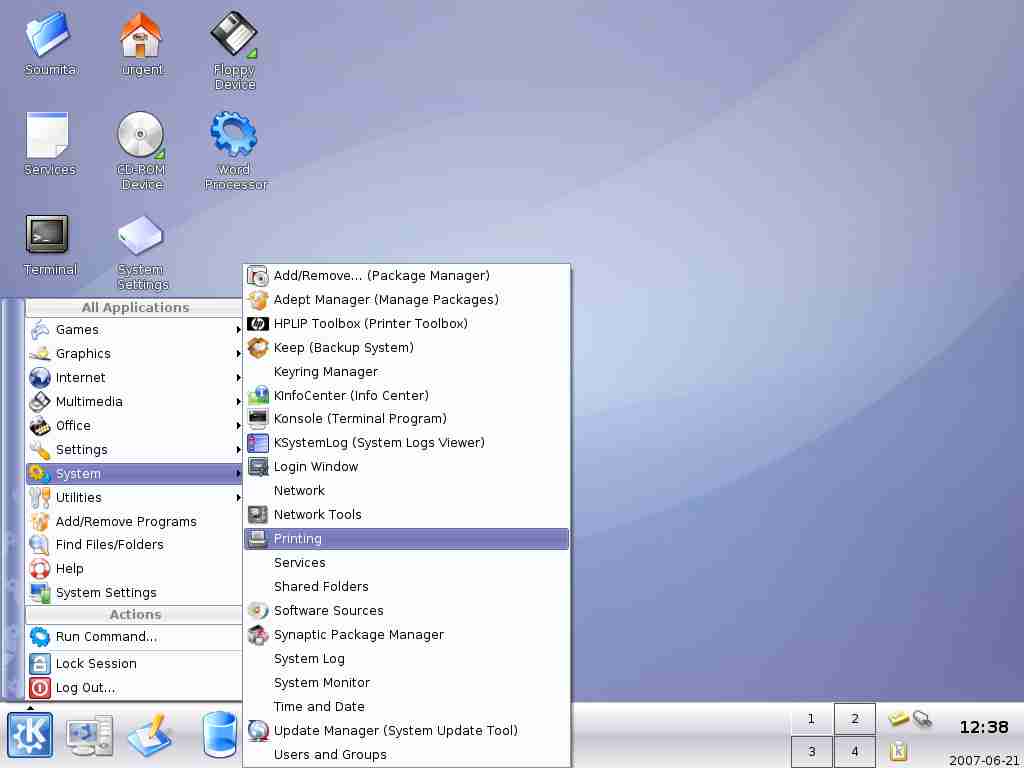The height and width of the screenshot is (768, 1024).
Task: Open Network Tools from submenu
Action: tap(406, 515)
